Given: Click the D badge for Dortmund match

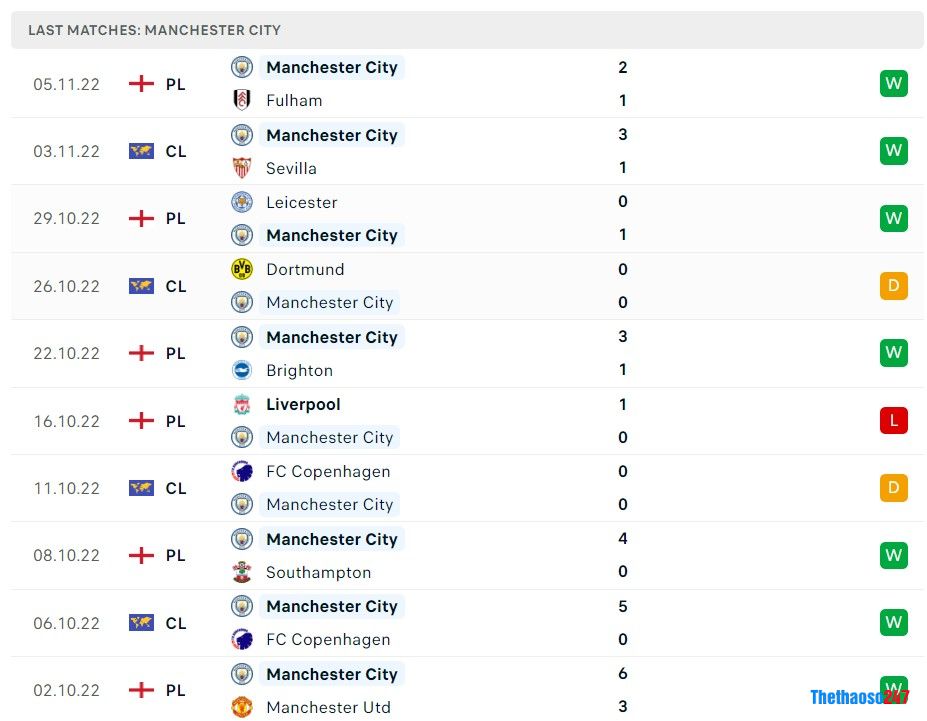Looking at the screenshot, I should [x=893, y=286].
